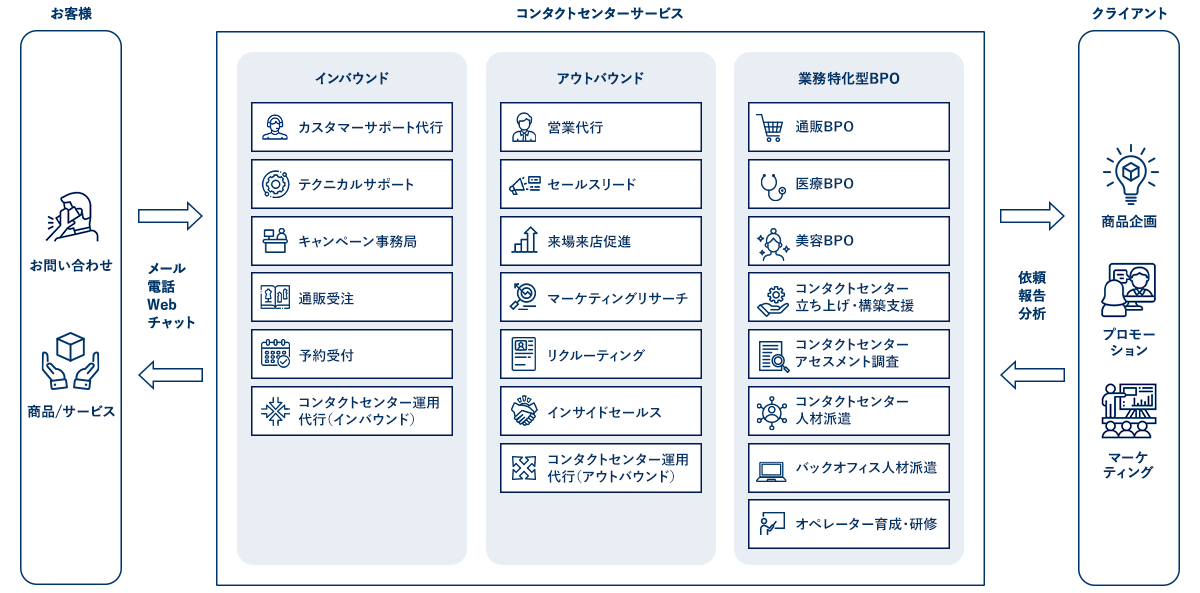This screenshot has height=593, width=1200.
Task: Open the 通販BPO service box
Action: tap(849, 127)
